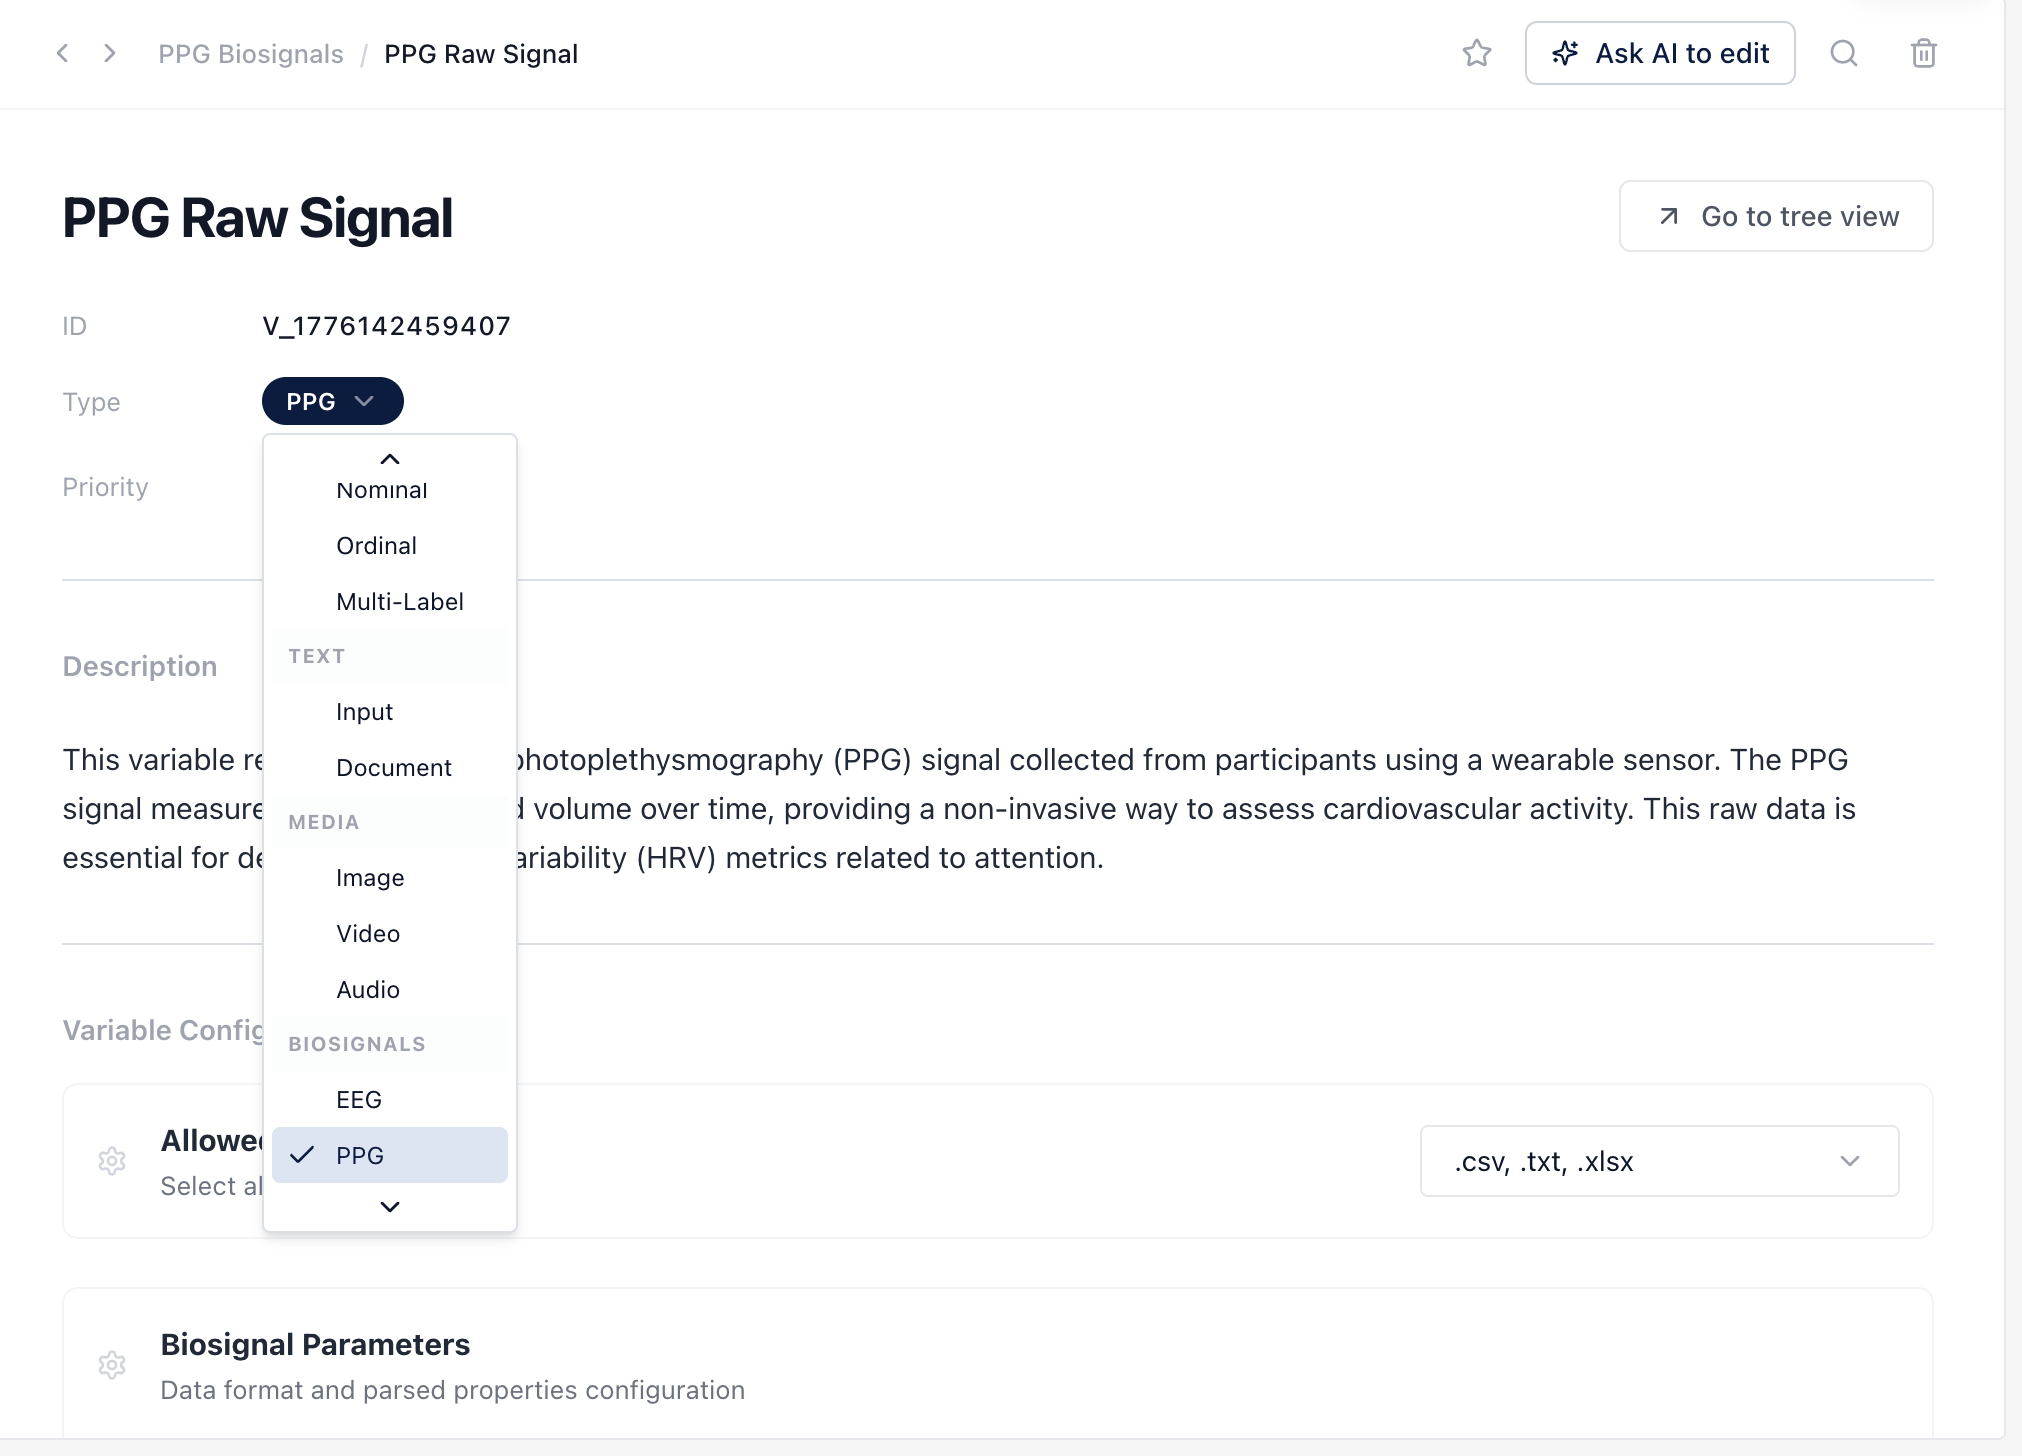
Task: Delete variable using the trash icon
Action: pos(1923,54)
